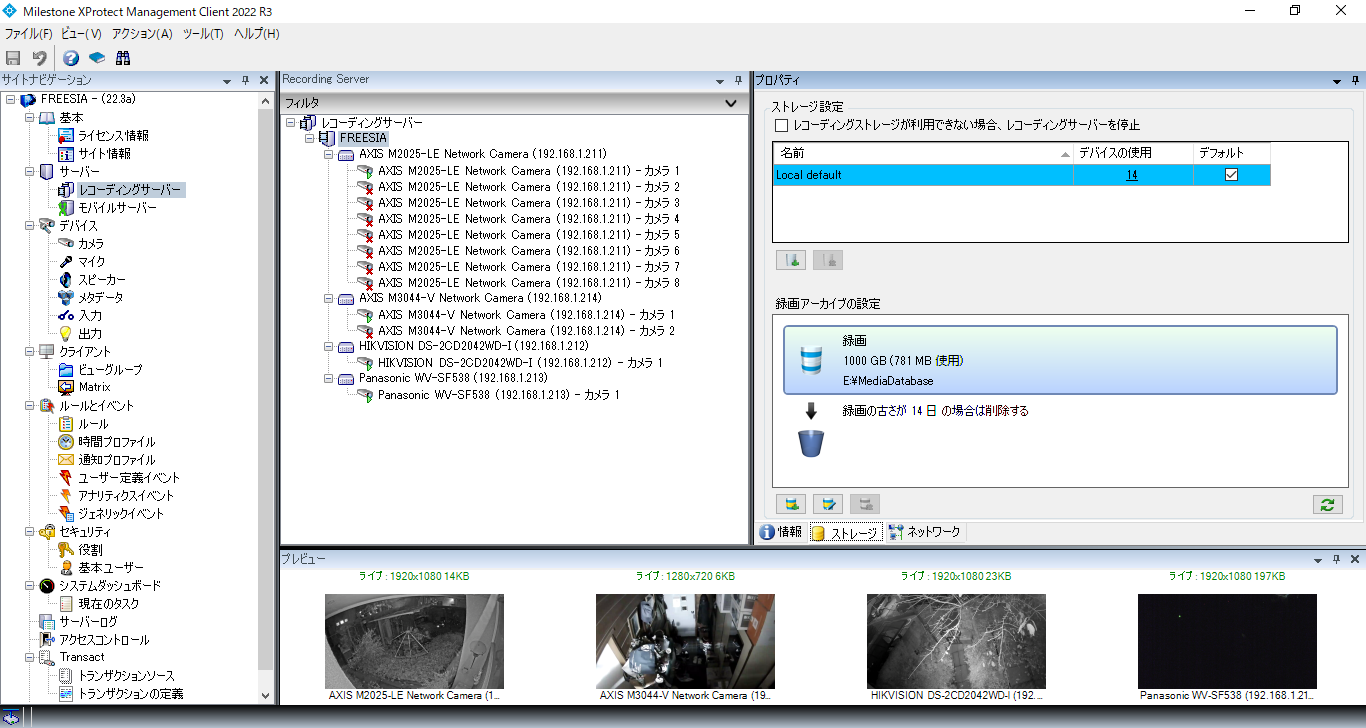Toggle デフォルト checkbox for Local default
1366x728 pixels.
pos(1231,174)
